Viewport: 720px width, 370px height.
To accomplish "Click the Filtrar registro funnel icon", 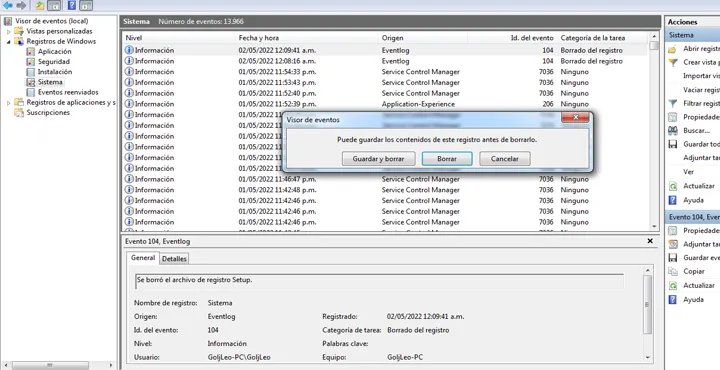I will point(673,103).
